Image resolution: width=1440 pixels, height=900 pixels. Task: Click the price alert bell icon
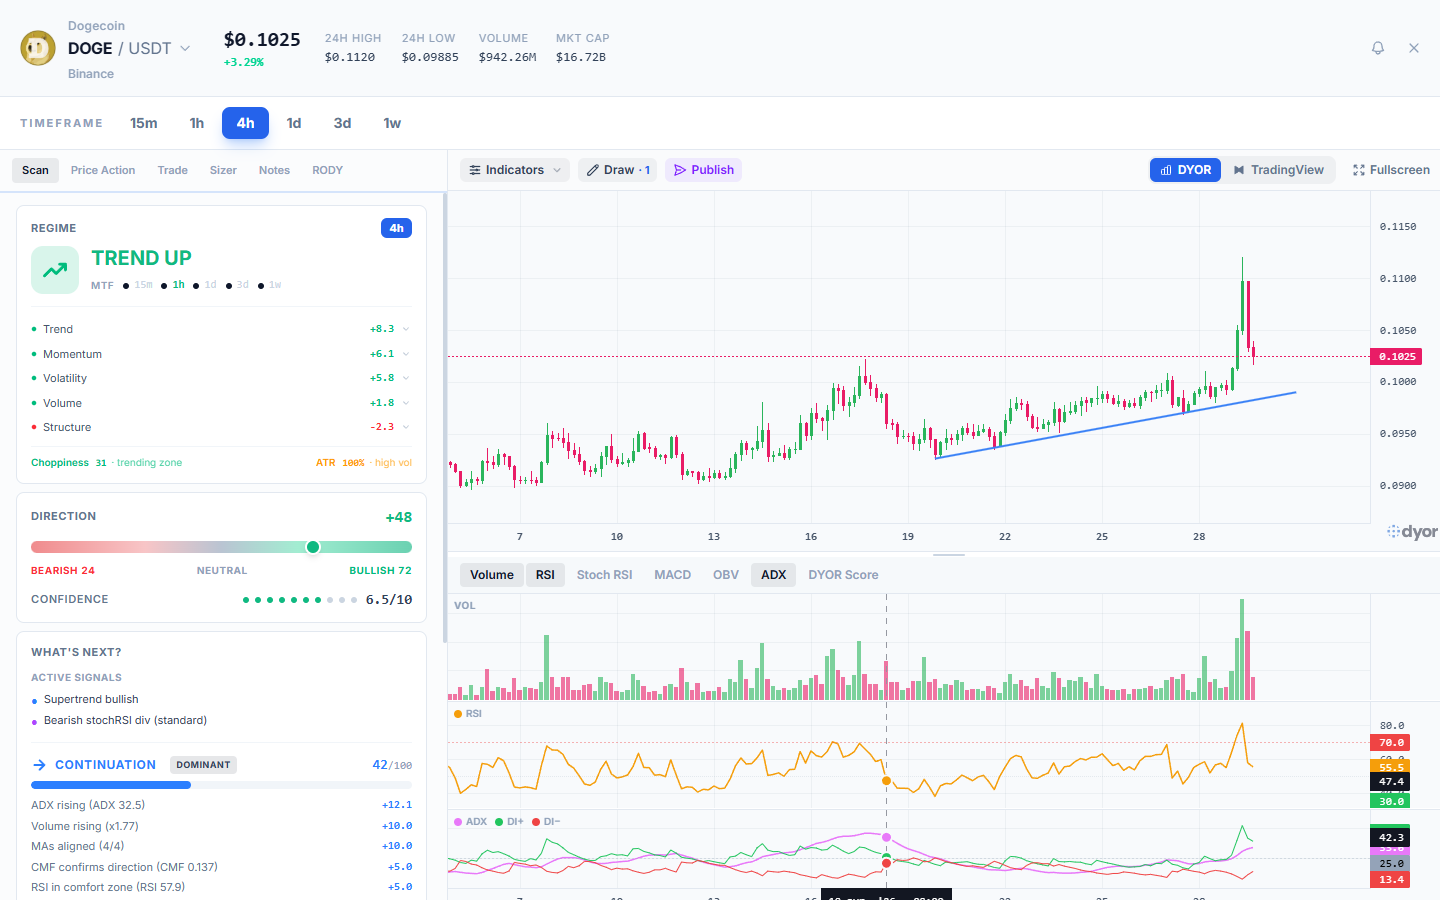coord(1377,48)
